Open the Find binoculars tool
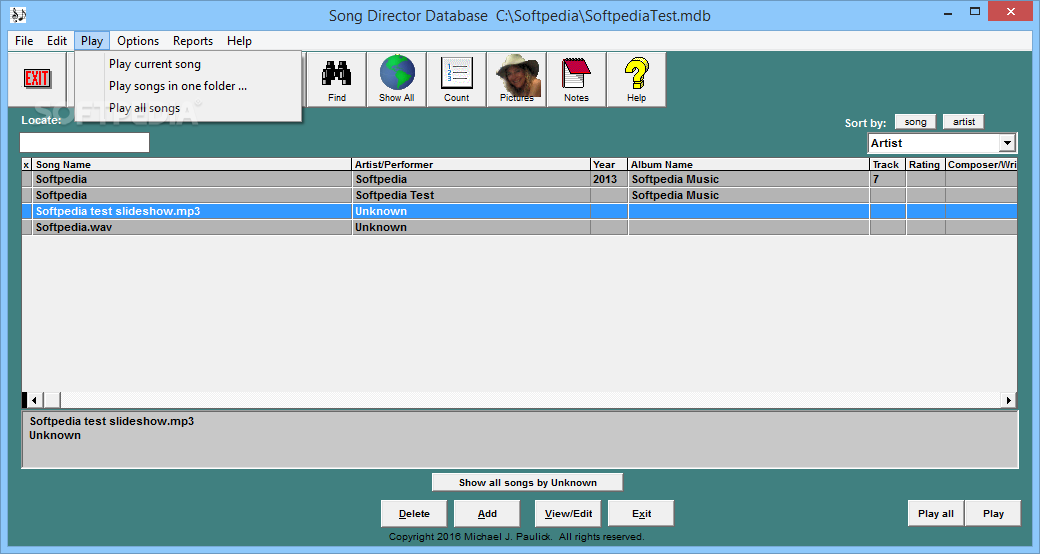The height and width of the screenshot is (554, 1040). pyautogui.click(x=336, y=79)
